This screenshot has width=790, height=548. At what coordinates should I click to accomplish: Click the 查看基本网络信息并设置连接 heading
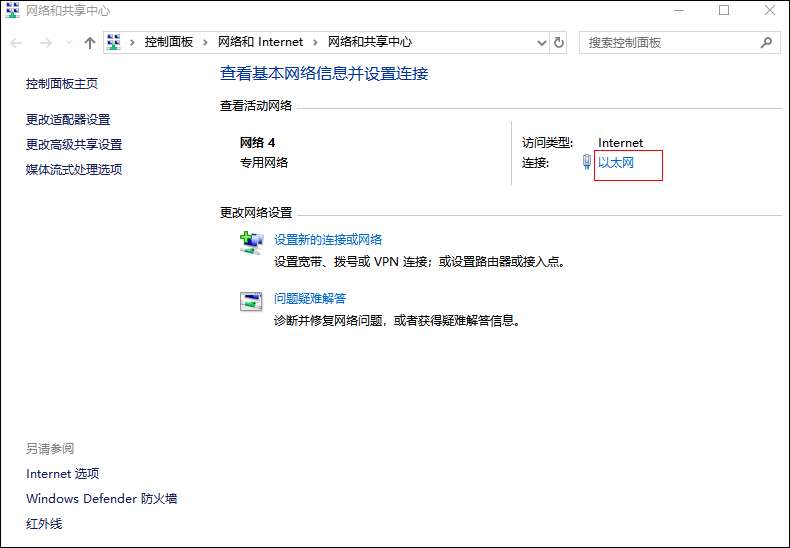coord(324,74)
